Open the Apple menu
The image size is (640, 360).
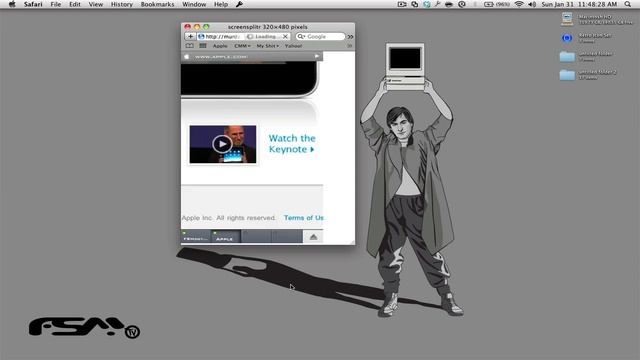[x=12, y=4]
